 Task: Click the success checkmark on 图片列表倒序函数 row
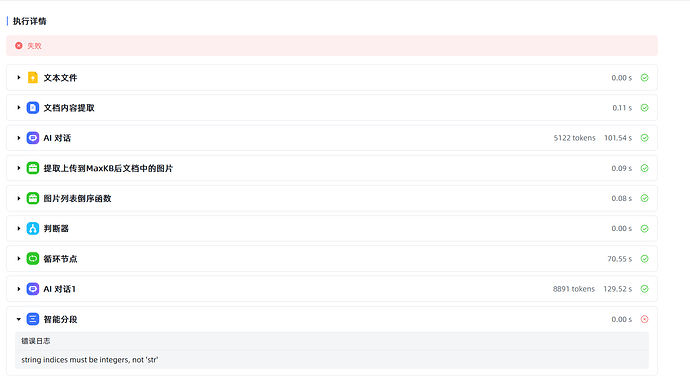pyautogui.click(x=644, y=198)
